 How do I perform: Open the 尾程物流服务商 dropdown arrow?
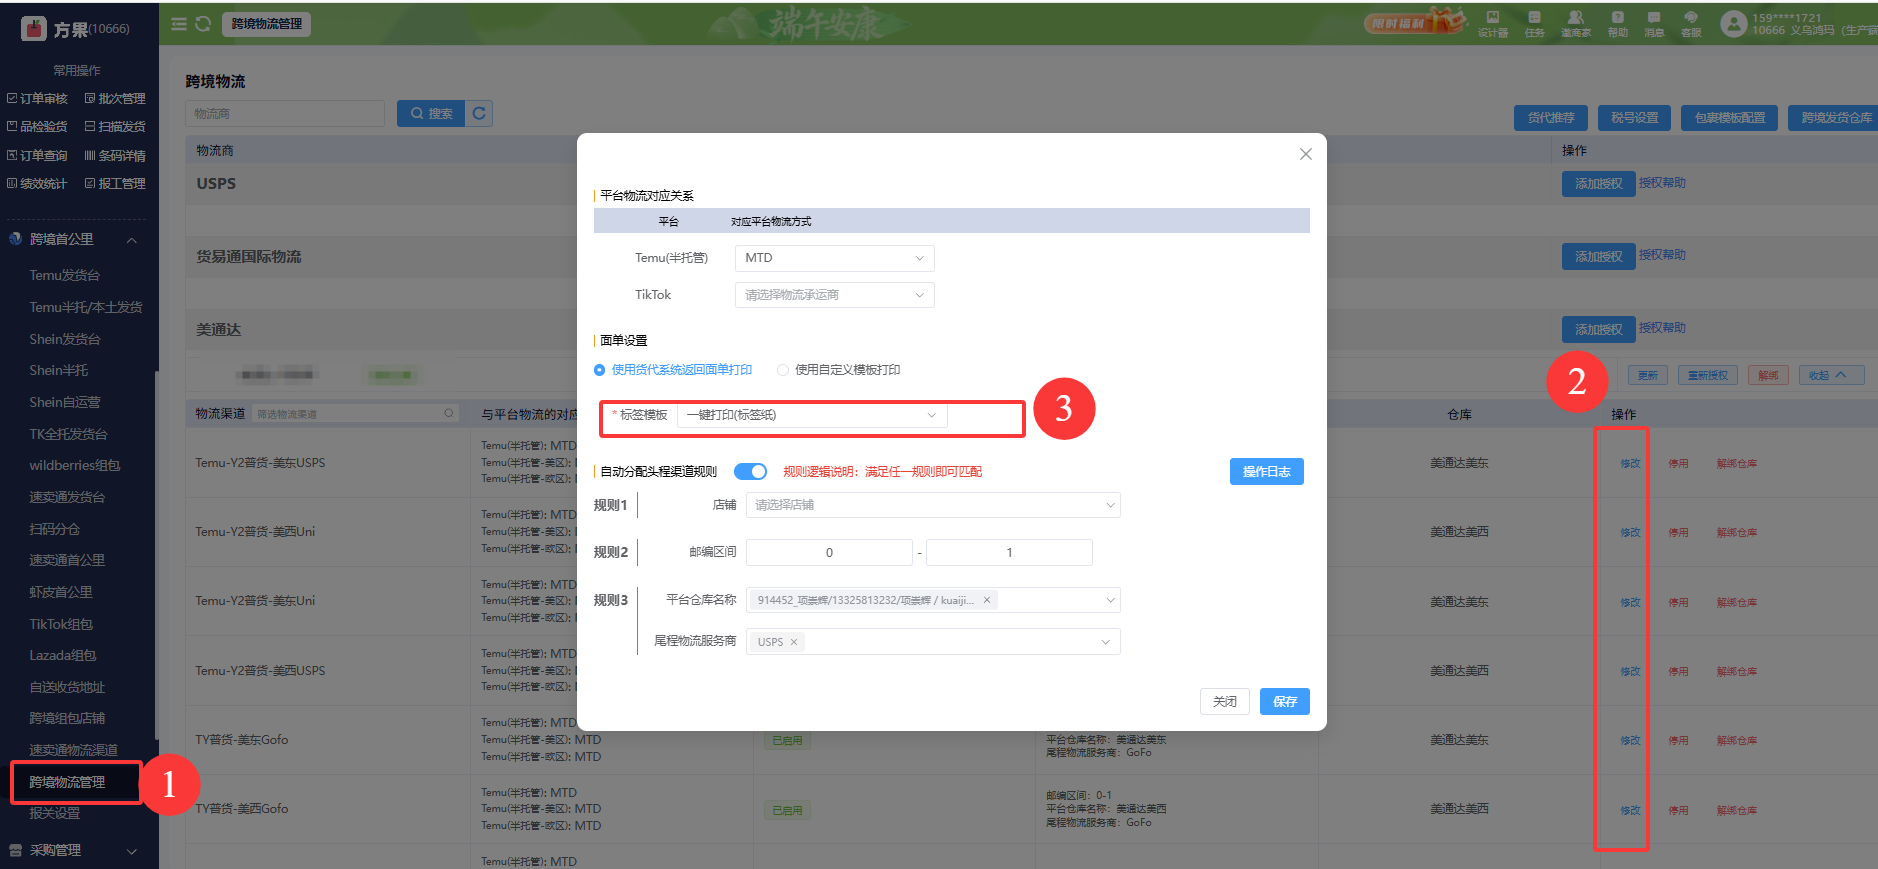tap(1105, 642)
